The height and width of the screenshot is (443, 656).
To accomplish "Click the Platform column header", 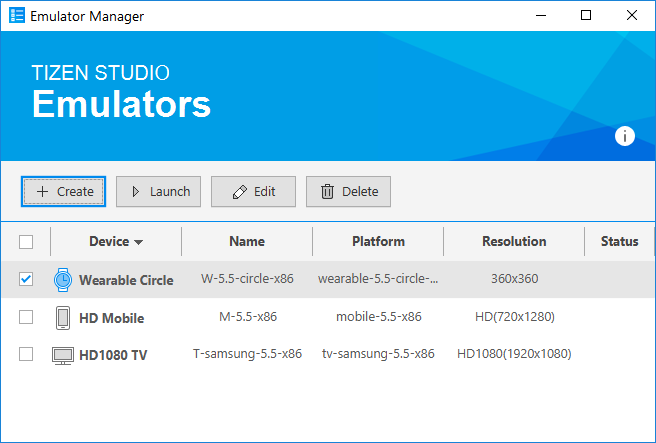I will pos(378,241).
